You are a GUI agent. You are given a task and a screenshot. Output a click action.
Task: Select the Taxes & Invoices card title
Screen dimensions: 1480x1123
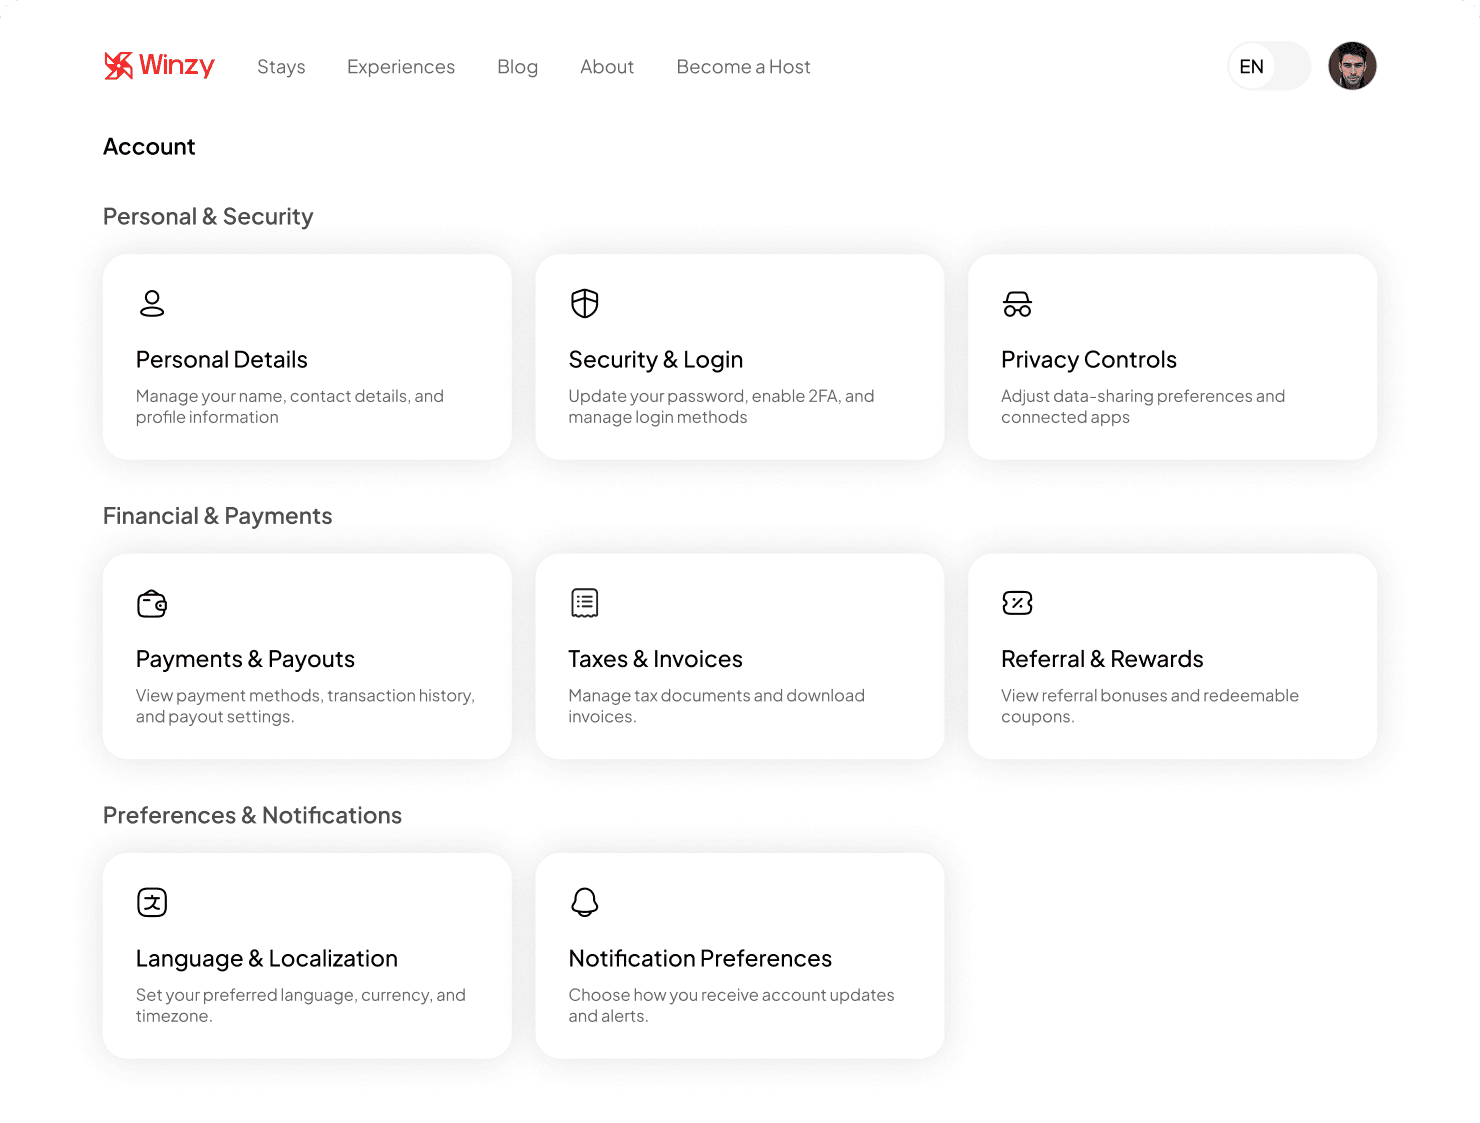(656, 659)
